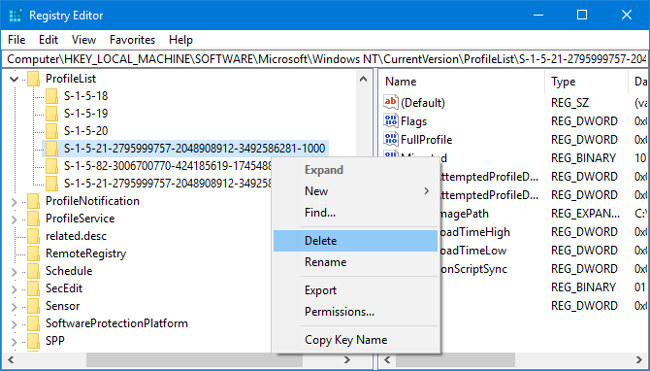Image resolution: width=650 pixels, height=371 pixels.
Task: Click the FullProfile DWORD value icon
Action: 391,140
